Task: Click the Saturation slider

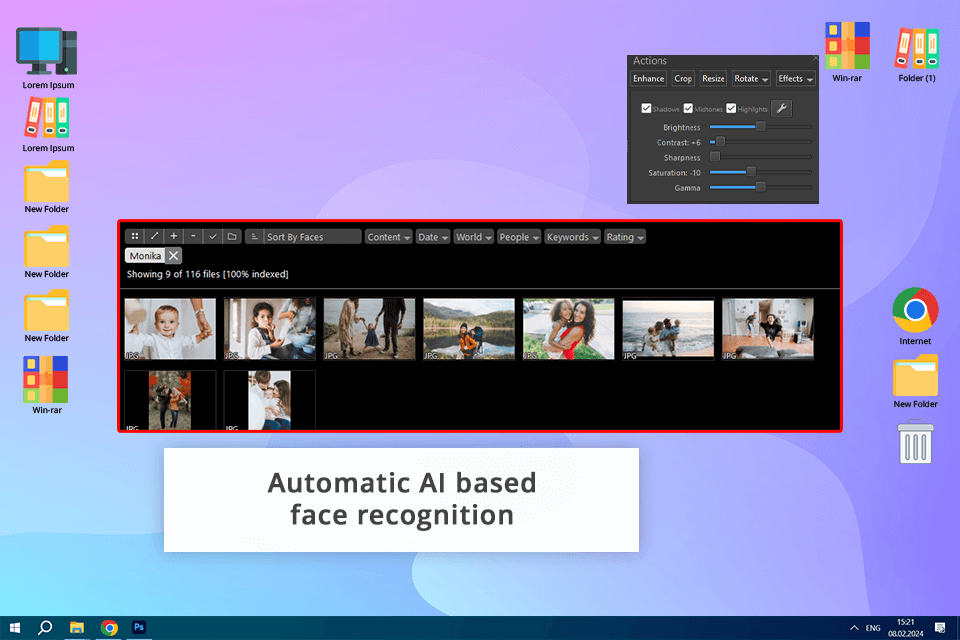Action: pos(760,172)
